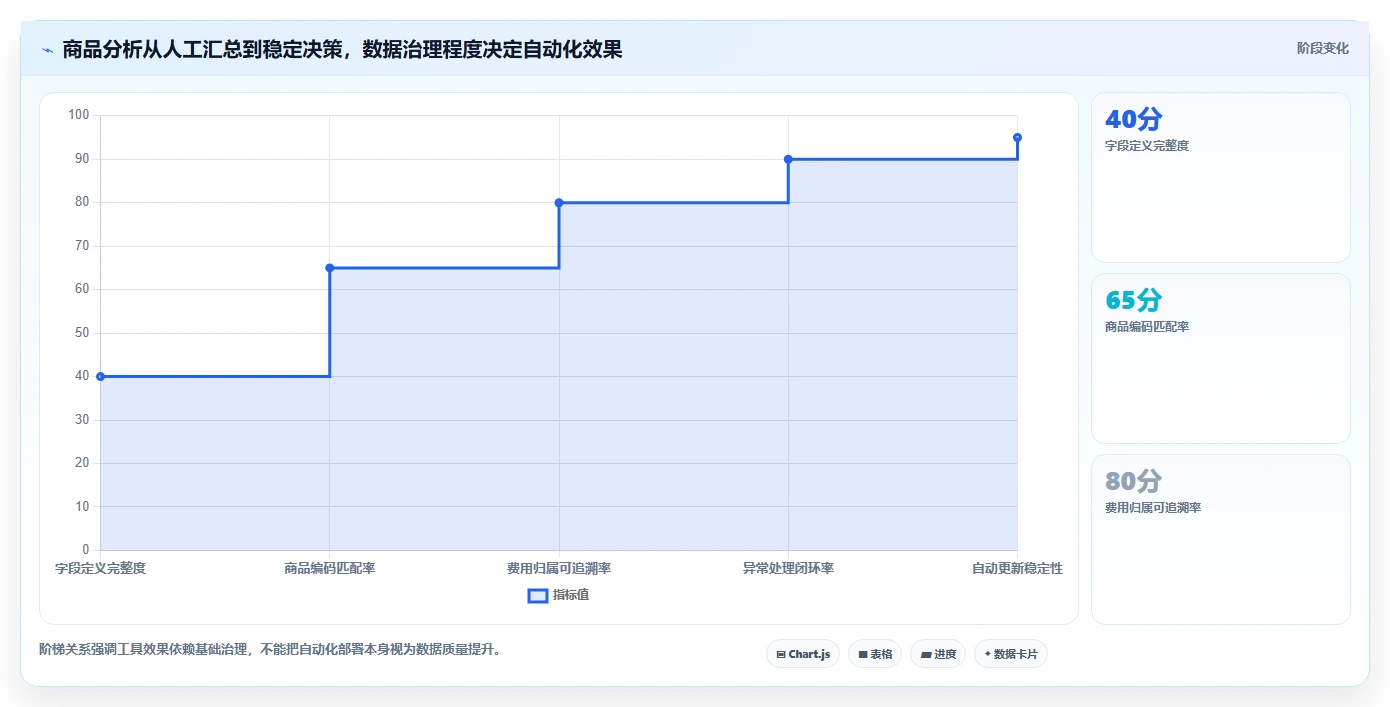This screenshot has height=707, width=1390.
Task: Click x-axis label 自动更新稳定性
Action: [1017, 568]
